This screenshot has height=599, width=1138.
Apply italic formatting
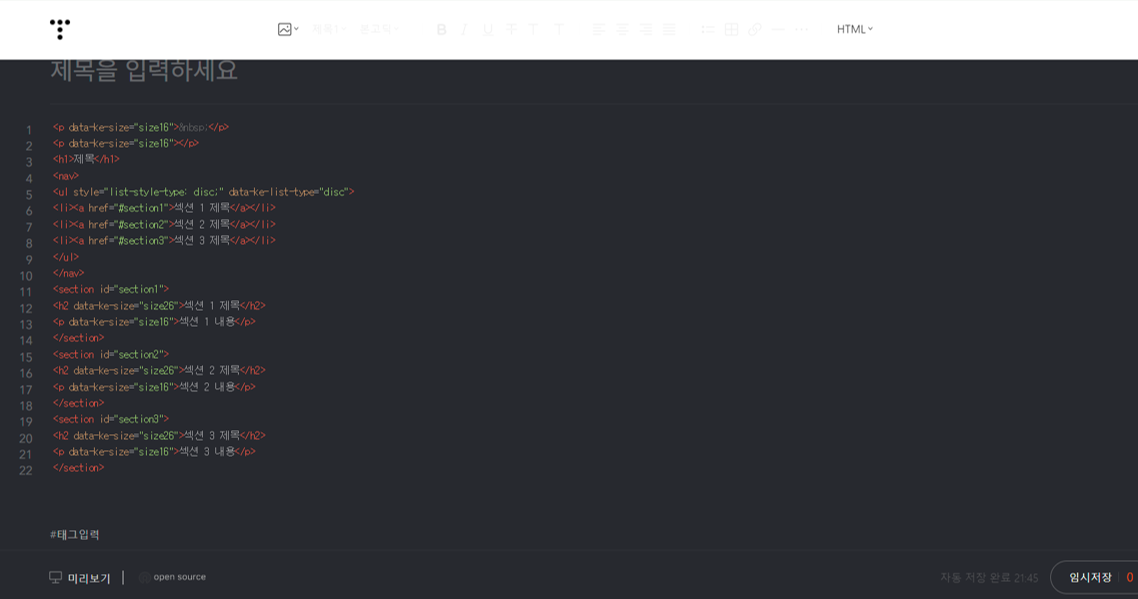pyautogui.click(x=464, y=30)
